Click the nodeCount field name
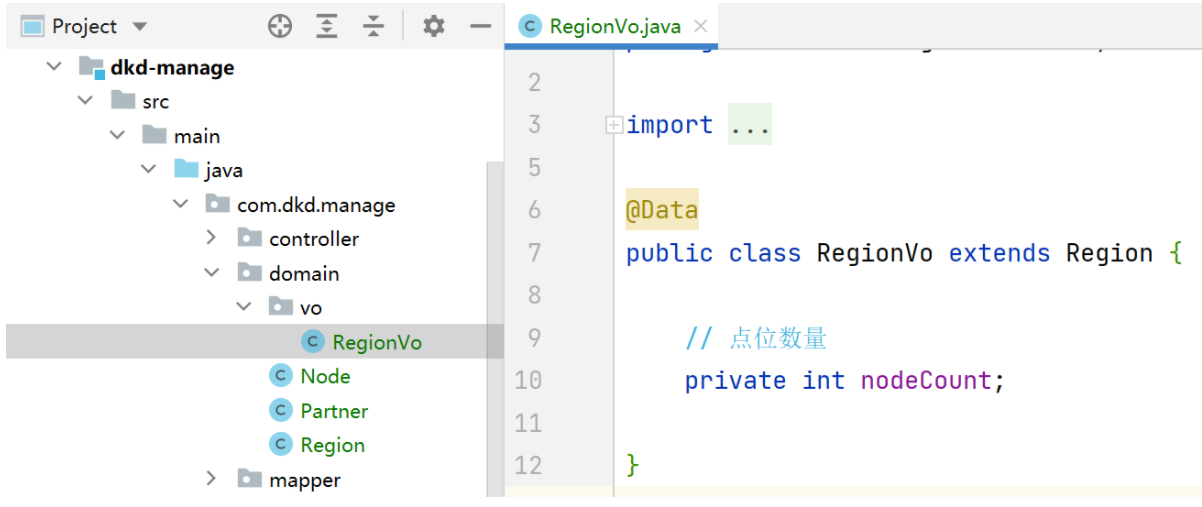The image size is (1202, 507). [926, 381]
